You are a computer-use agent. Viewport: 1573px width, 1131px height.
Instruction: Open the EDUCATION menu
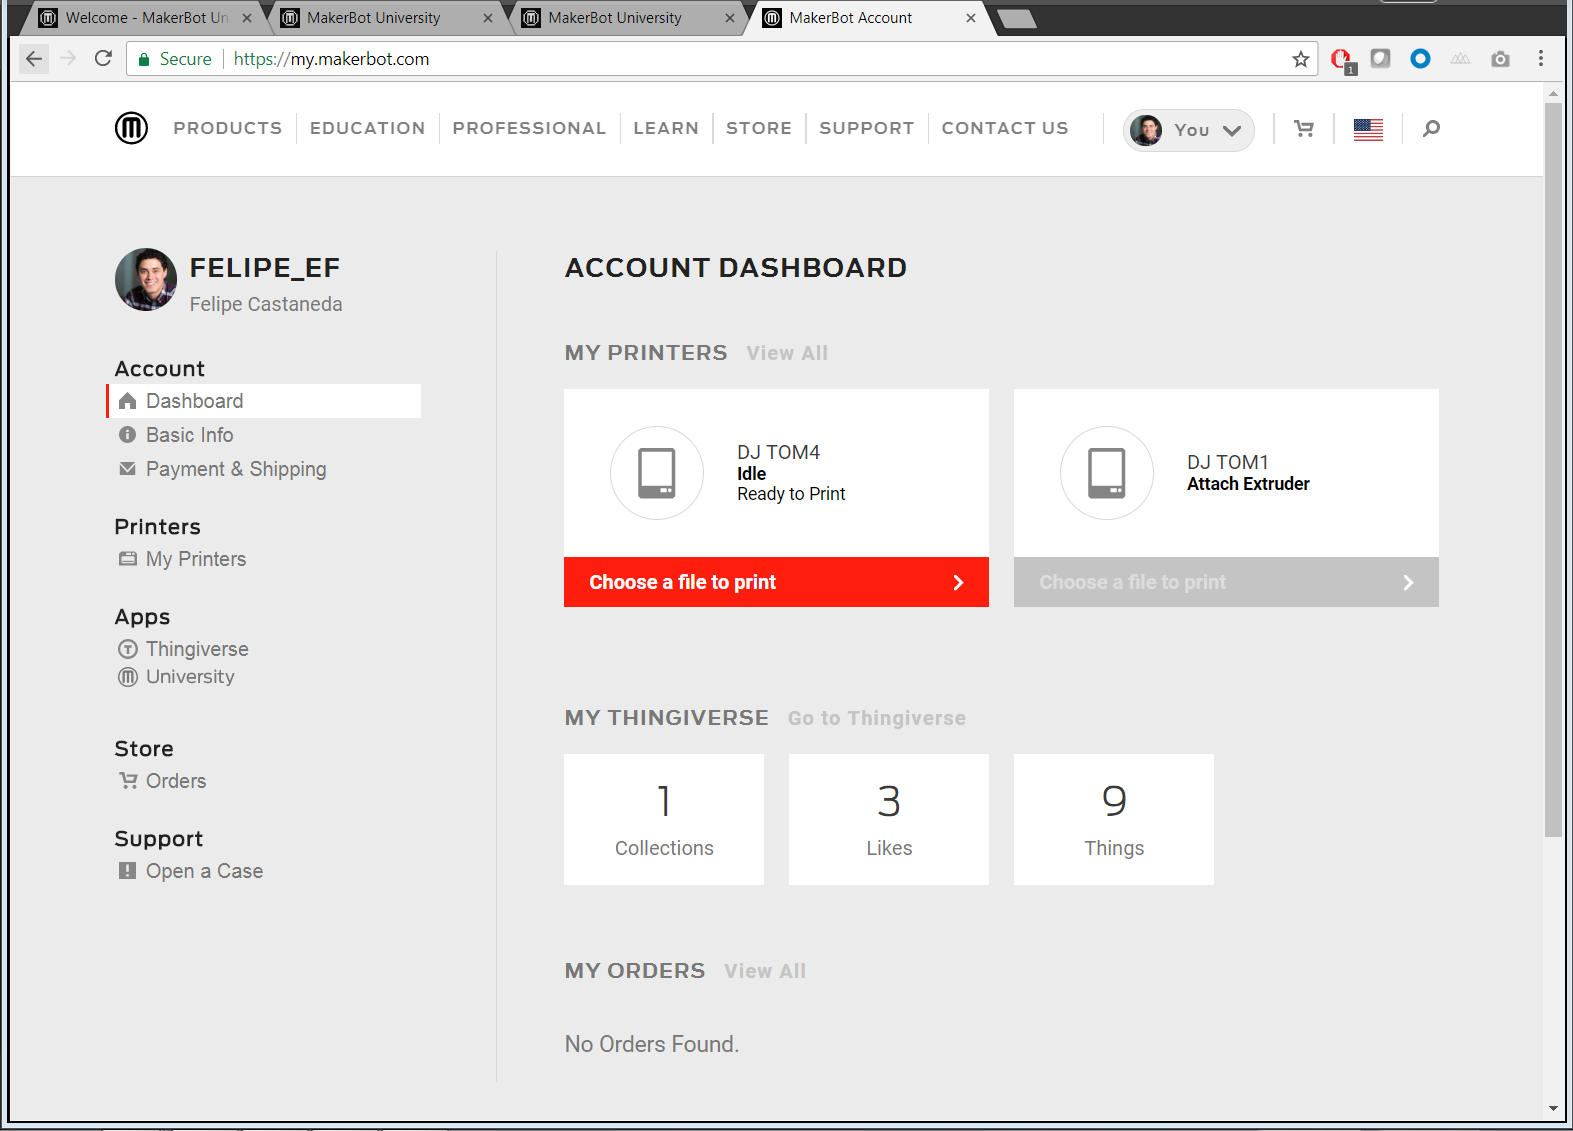click(x=367, y=128)
